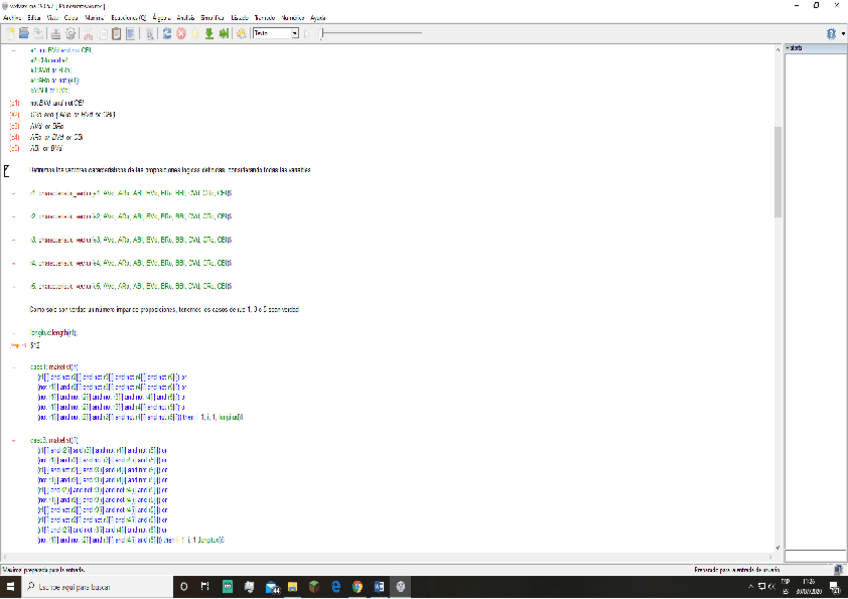Image resolution: width=848 pixels, height=599 pixels.
Task: Restart Maxima using the blue arrows icon
Action: (166, 33)
